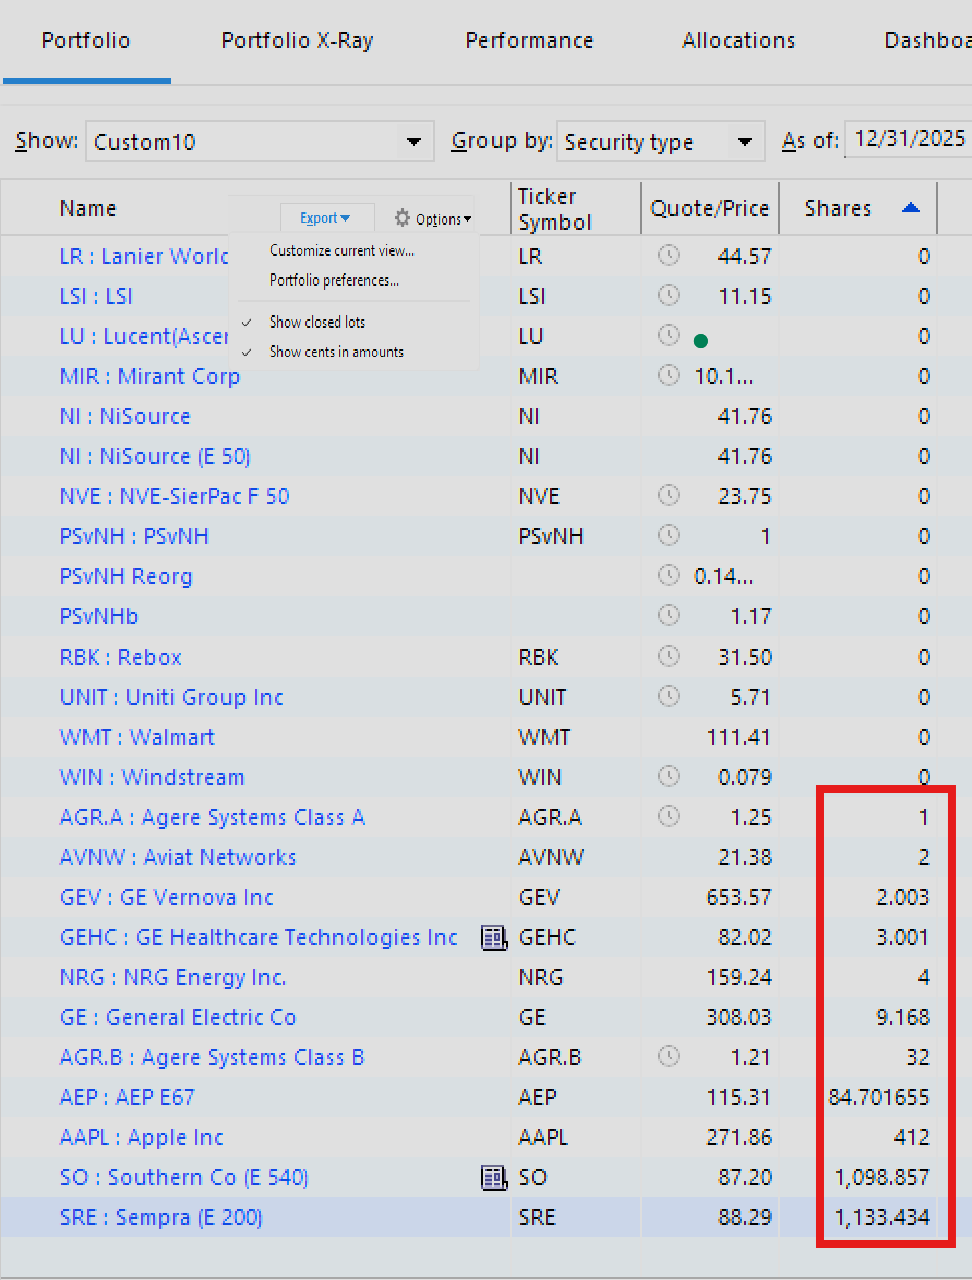Click the clock icon in AGR.A row
The image size is (972, 1280).
[x=668, y=817]
